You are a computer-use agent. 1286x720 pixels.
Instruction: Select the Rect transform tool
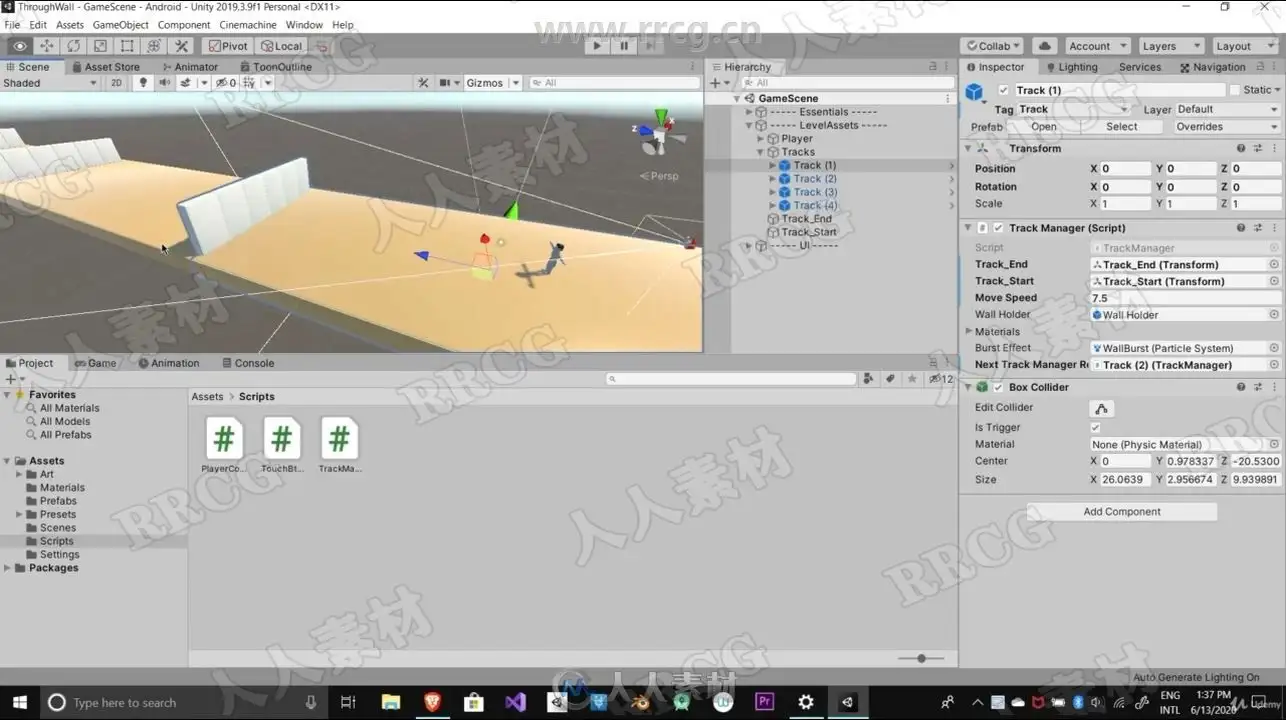(127, 46)
